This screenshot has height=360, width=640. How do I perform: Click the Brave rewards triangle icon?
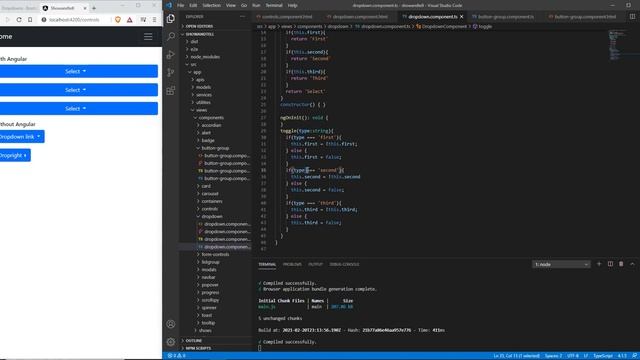(129, 20)
